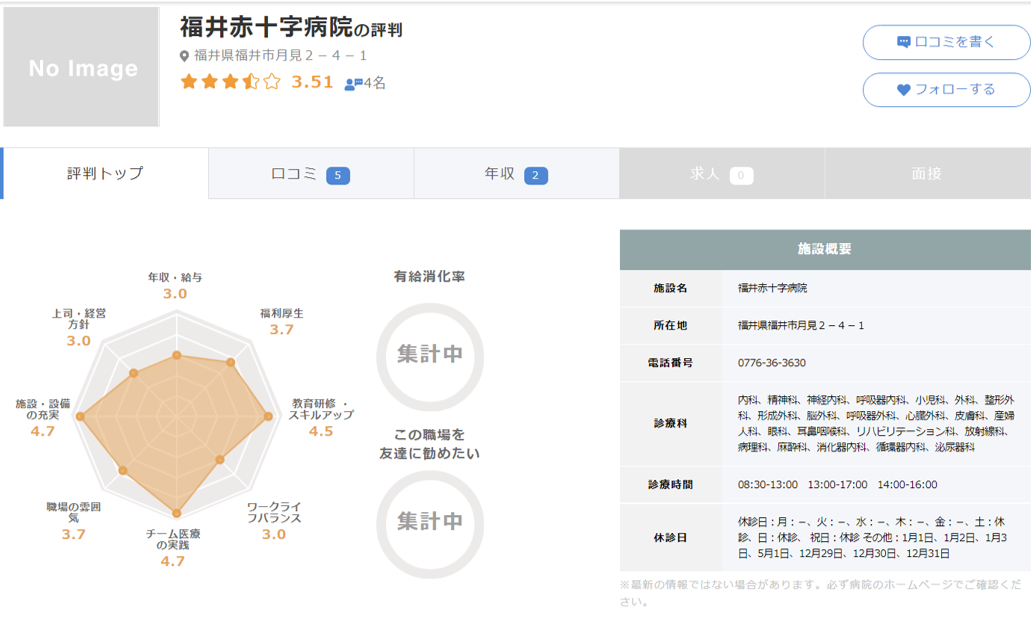Click the 友達に勧めたい 集計中 circle
1031x618 pixels.
429,521
